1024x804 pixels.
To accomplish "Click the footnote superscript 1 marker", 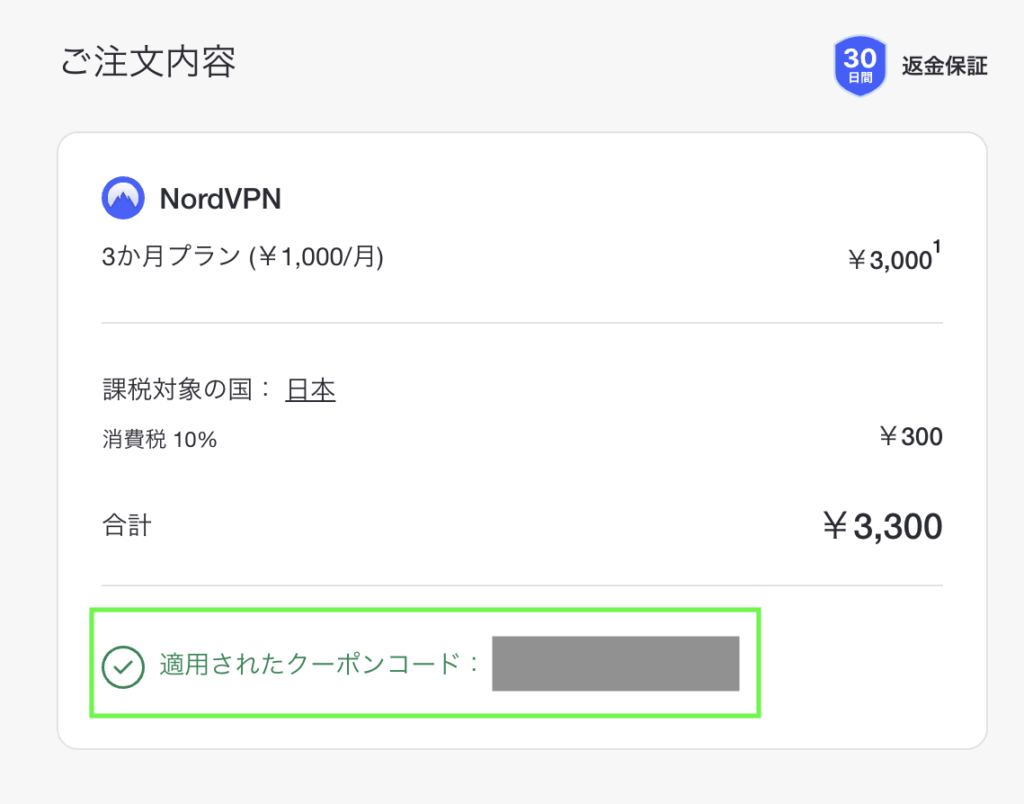I will [x=938, y=248].
